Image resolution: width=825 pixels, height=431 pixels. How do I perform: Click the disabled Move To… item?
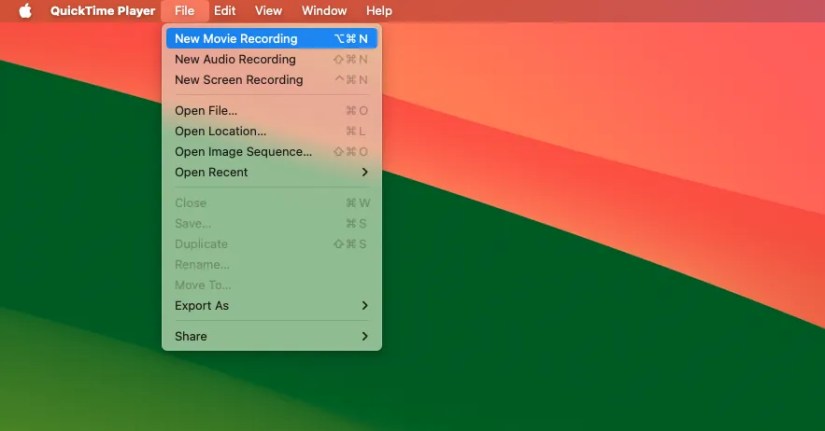click(x=271, y=285)
